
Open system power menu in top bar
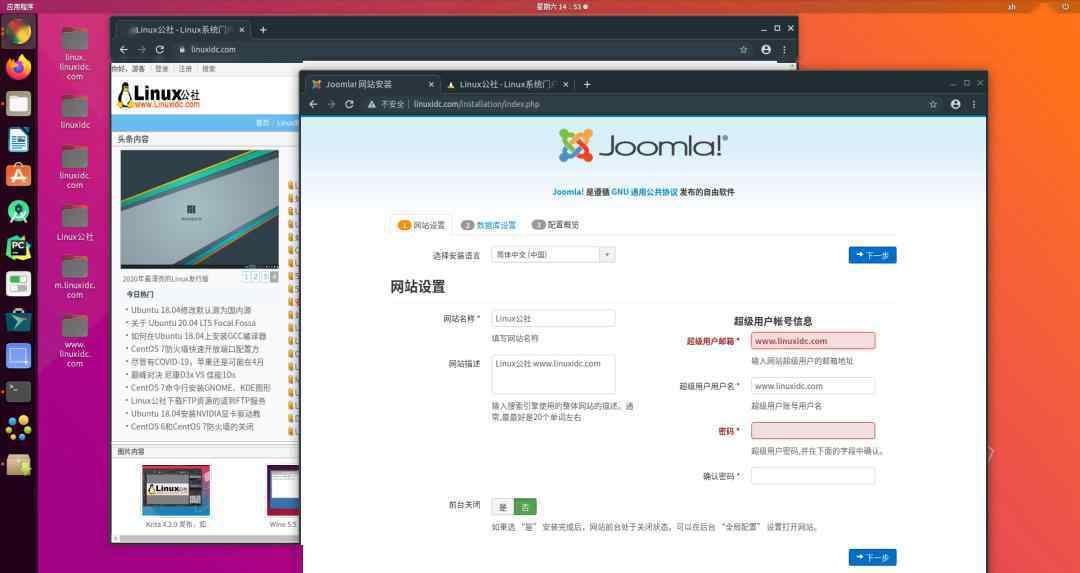[x=1066, y=6]
